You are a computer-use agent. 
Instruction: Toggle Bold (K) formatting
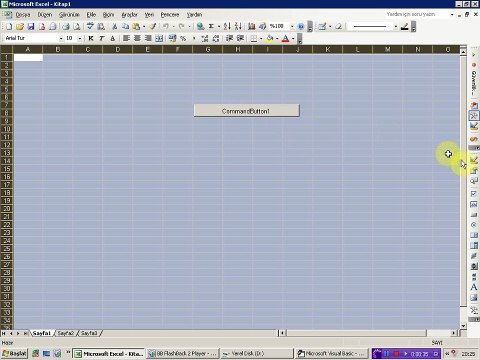(x=91, y=38)
